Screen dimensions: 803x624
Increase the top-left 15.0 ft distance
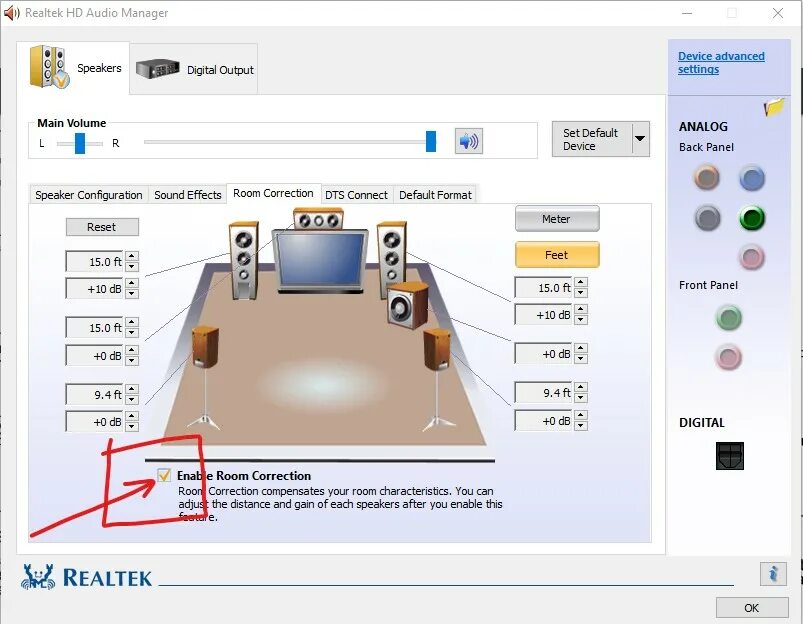point(132,256)
